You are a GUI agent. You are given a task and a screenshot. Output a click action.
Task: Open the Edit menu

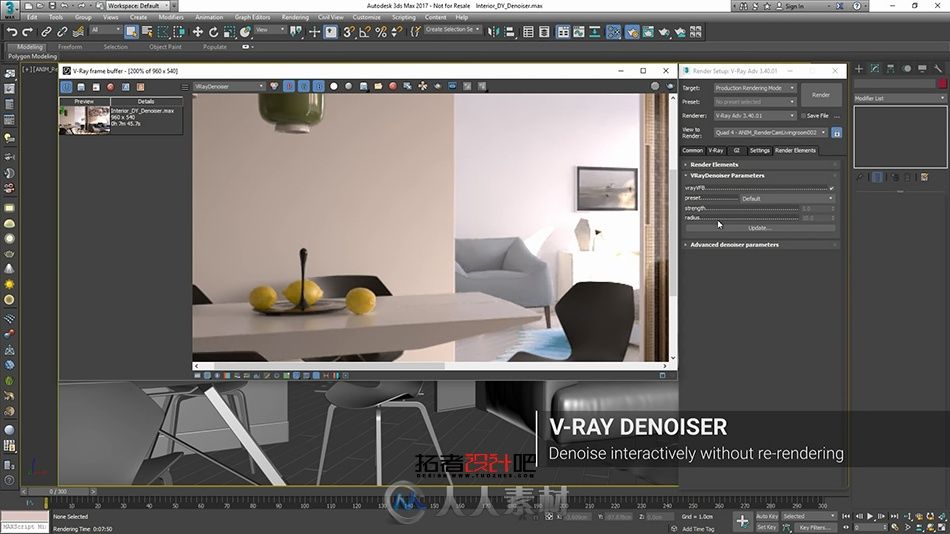pyautogui.click(x=32, y=17)
